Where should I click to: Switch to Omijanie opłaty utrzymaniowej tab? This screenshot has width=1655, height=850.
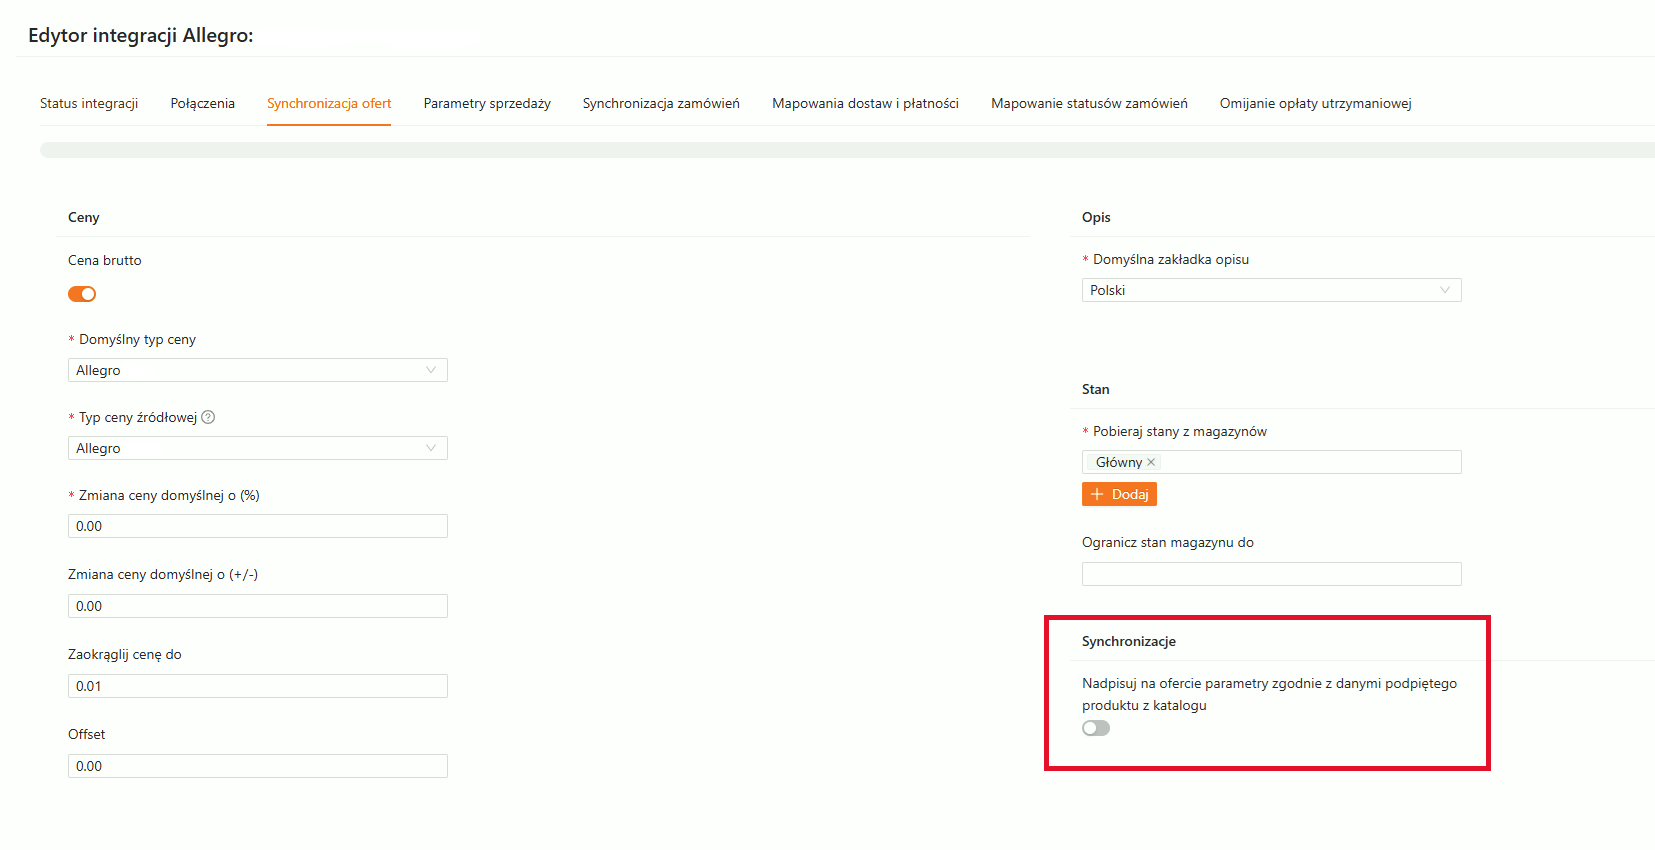[x=1315, y=103]
